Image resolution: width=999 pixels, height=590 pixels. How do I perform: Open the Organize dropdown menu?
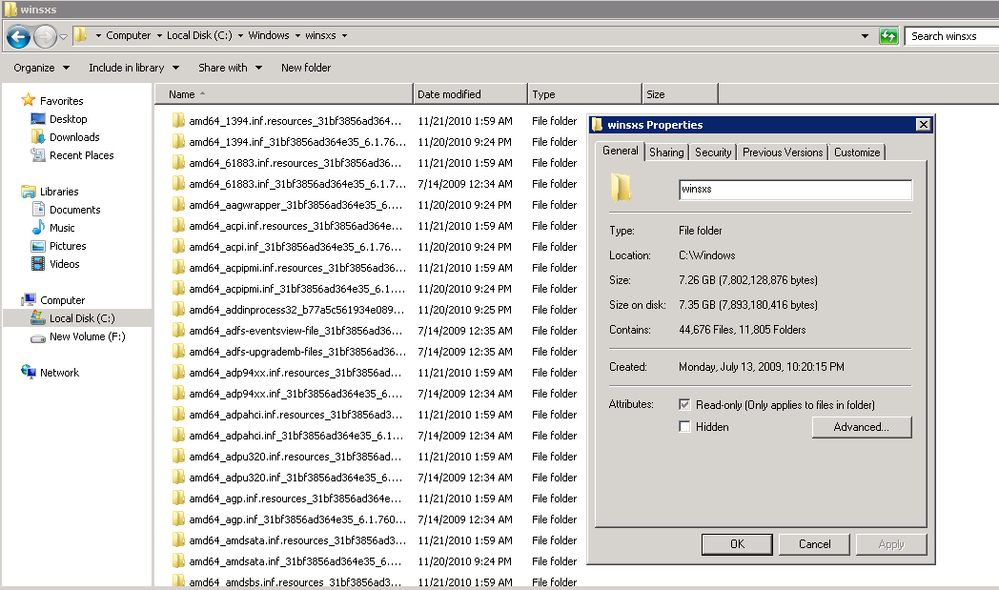(x=41, y=68)
